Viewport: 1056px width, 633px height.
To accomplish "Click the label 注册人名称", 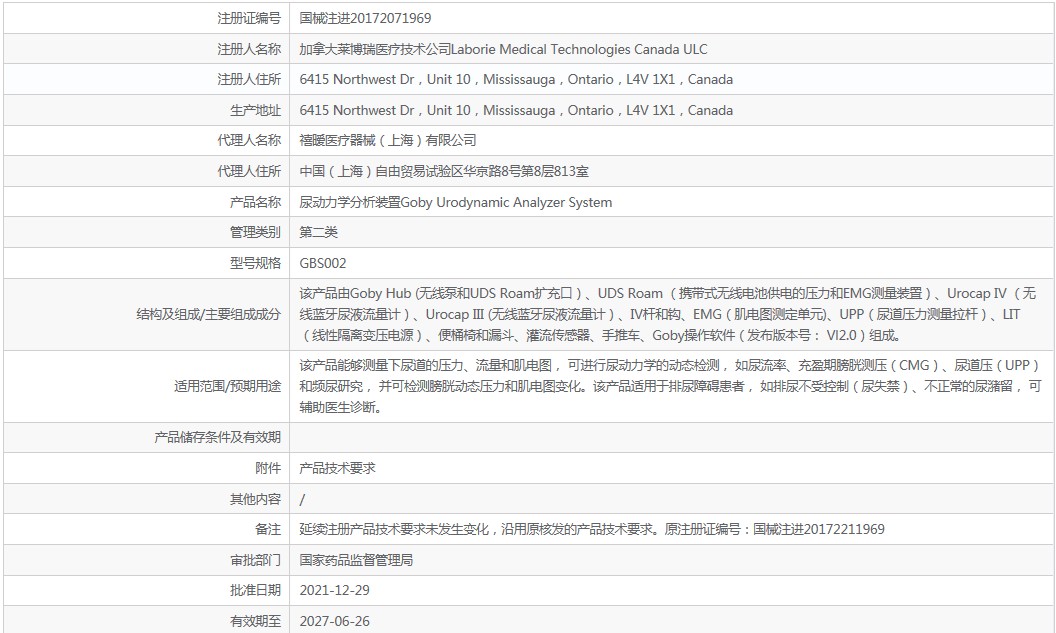I will pyautogui.click(x=249, y=49).
